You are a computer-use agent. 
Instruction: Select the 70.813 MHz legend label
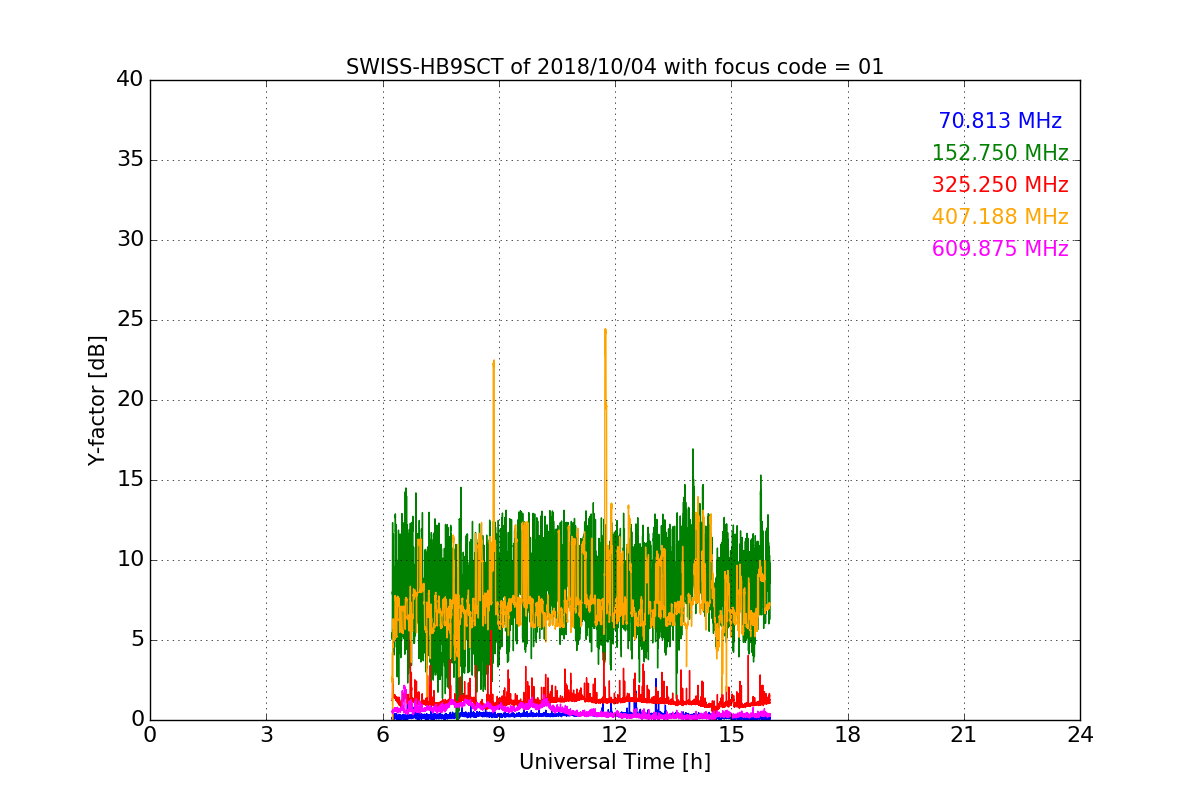[1000, 121]
